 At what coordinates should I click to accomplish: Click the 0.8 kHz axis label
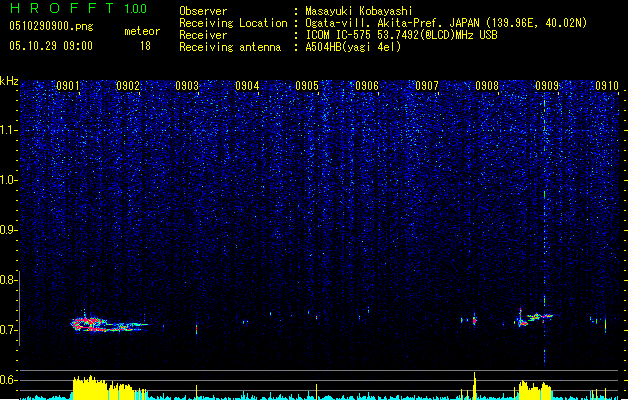[x=9, y=280]
